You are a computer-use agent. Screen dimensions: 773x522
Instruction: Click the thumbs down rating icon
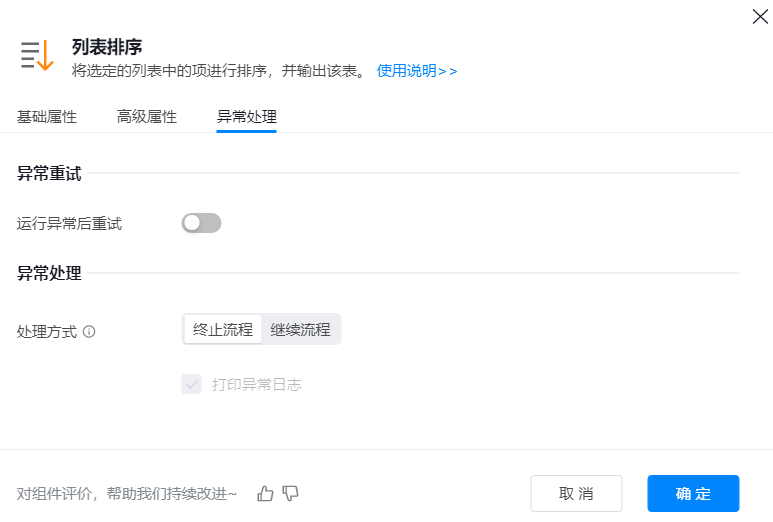click(290, 493)
